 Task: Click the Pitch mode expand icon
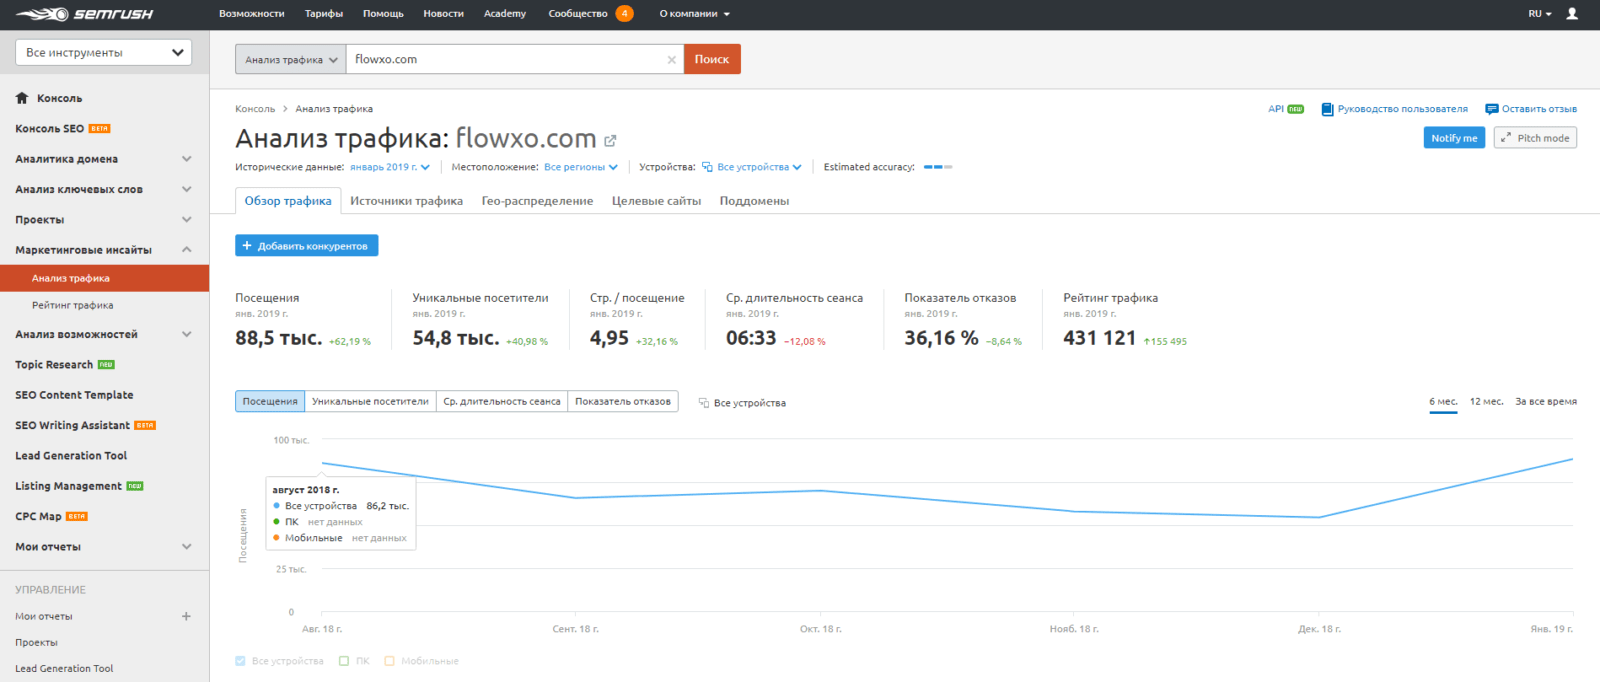(x=1506, y=138)
